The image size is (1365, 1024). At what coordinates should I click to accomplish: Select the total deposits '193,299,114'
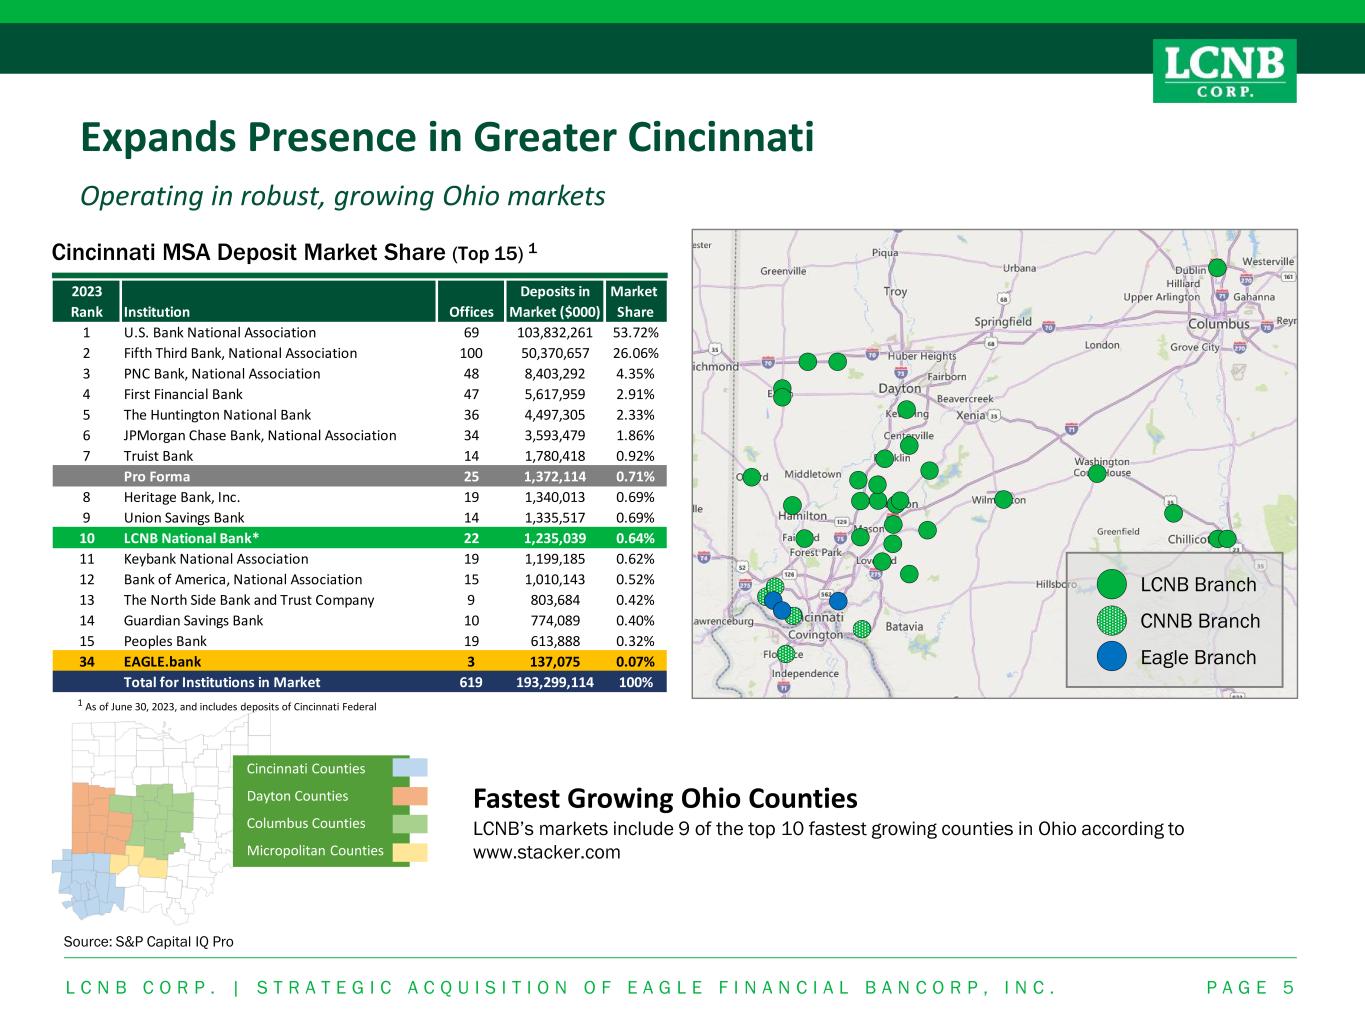[555, 682]
